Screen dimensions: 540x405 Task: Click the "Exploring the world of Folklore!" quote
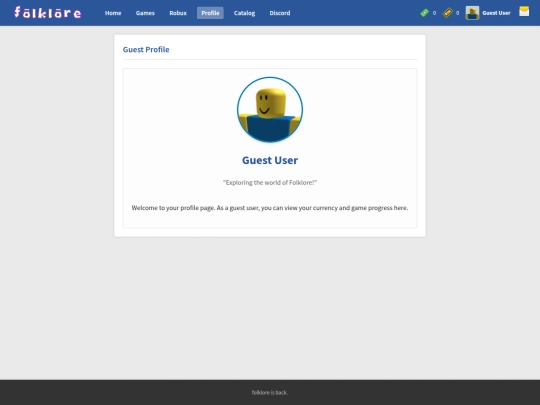tap(270, 183)
